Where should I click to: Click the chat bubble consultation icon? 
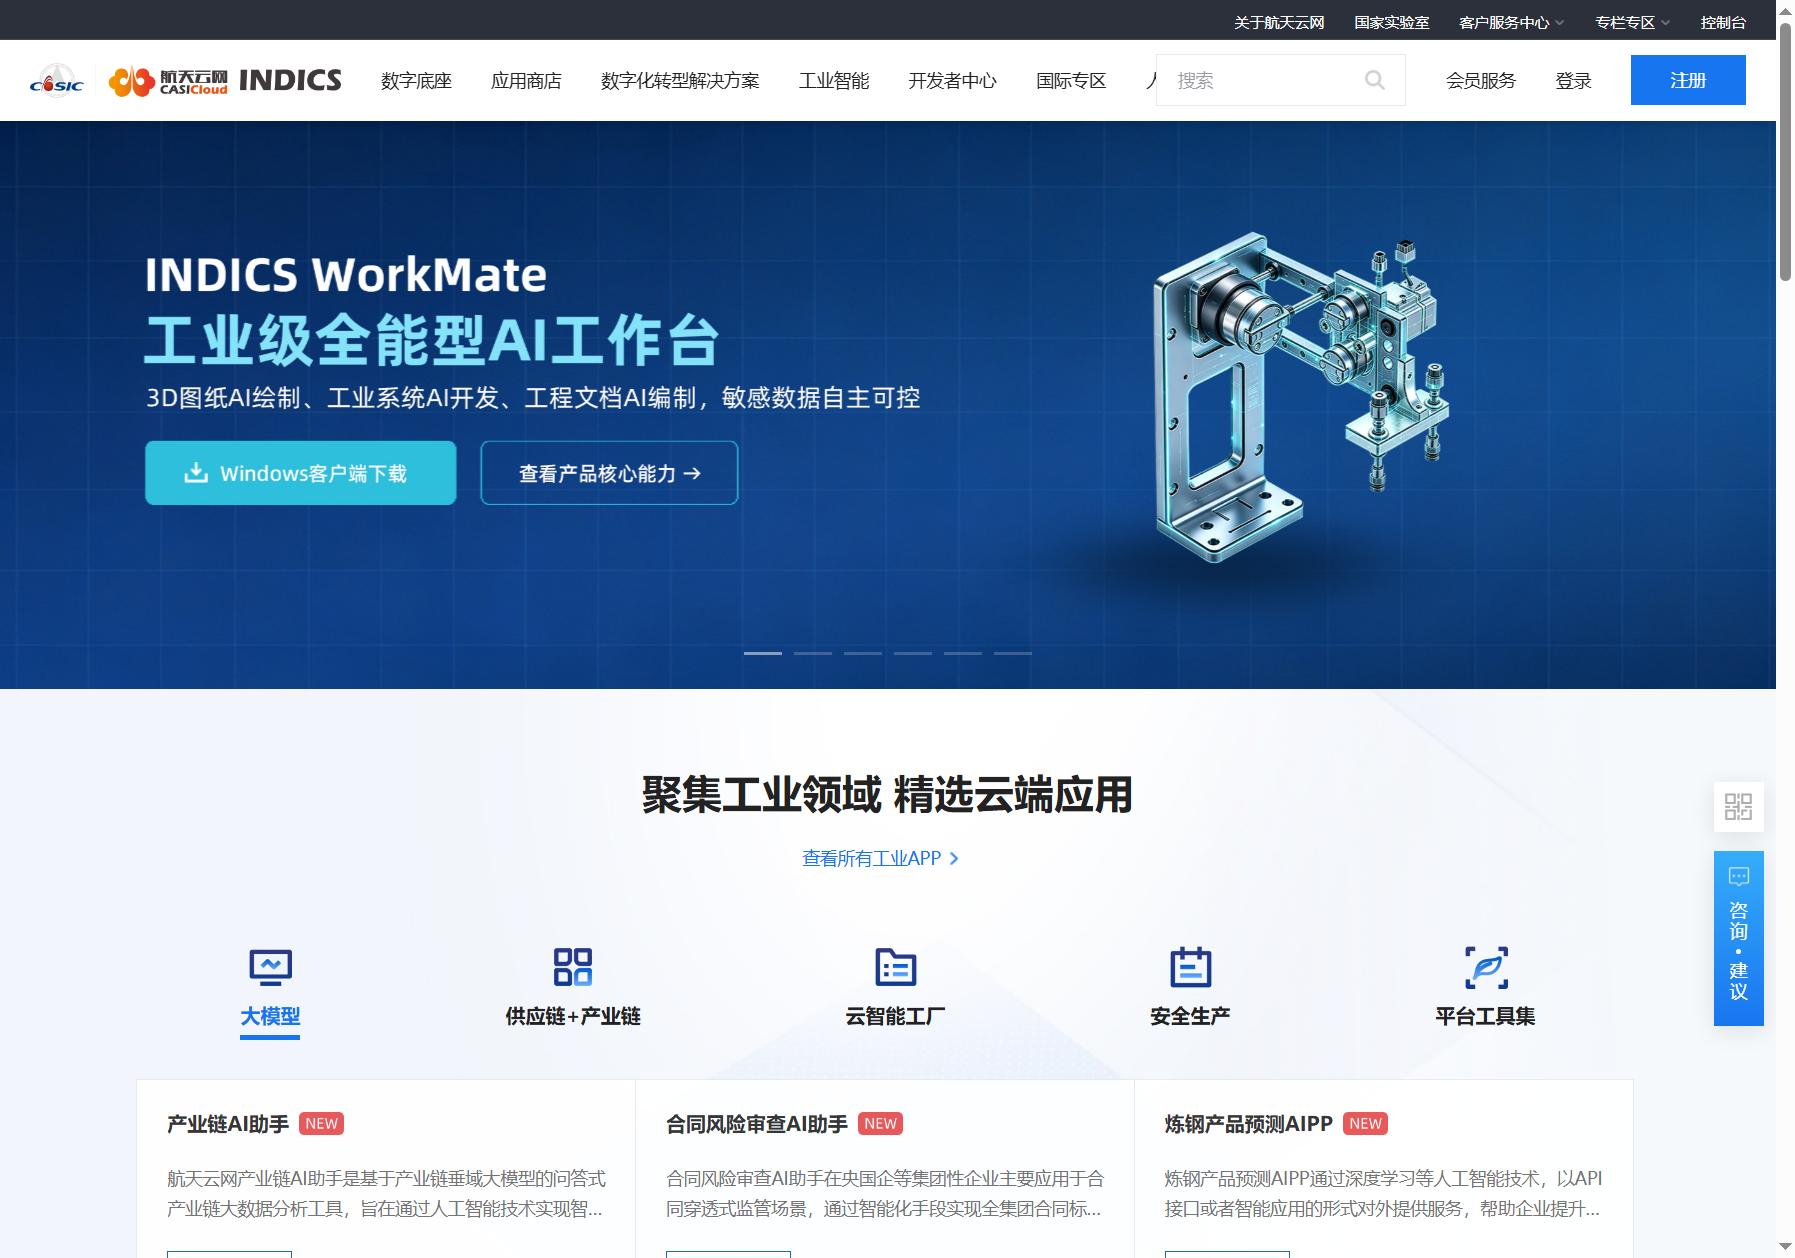tap(1738, 877)
